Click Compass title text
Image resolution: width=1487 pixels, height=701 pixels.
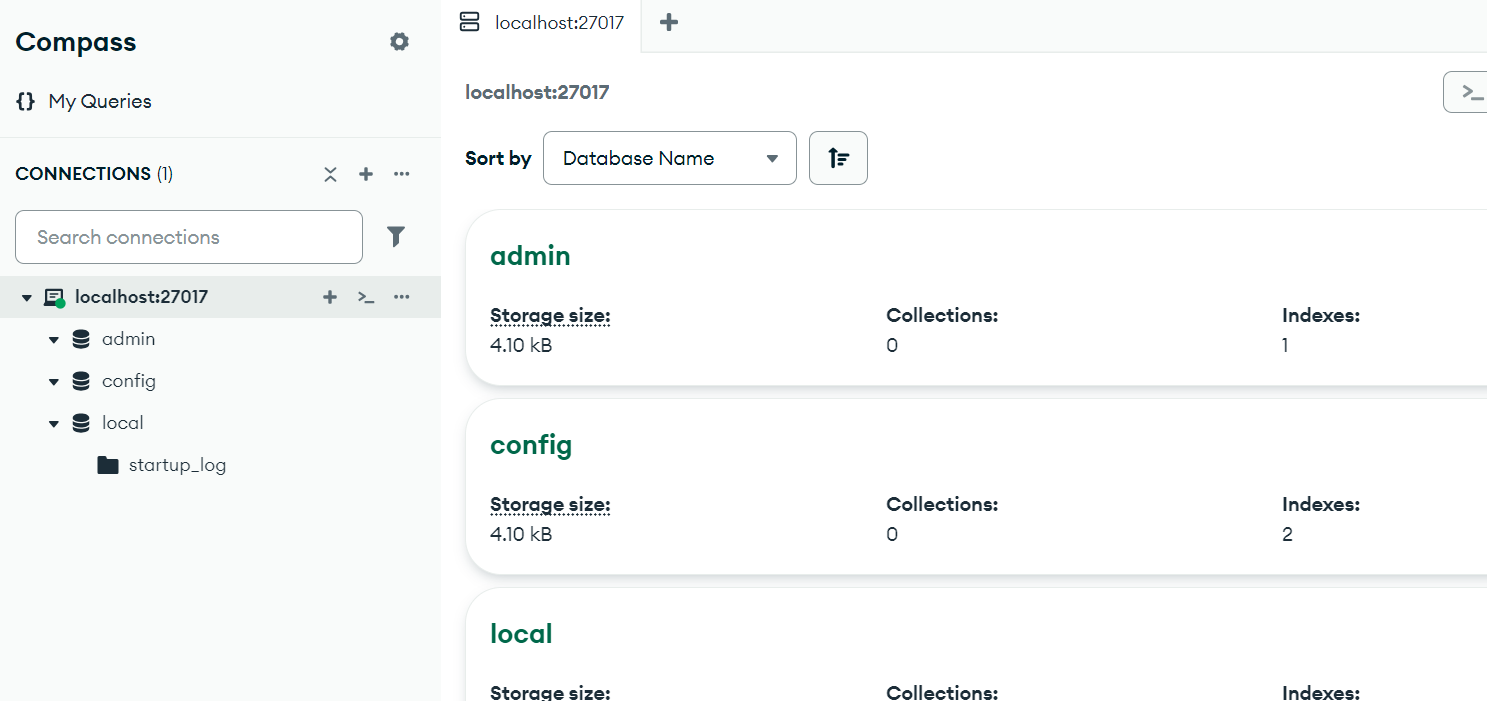tap(76, 42)
